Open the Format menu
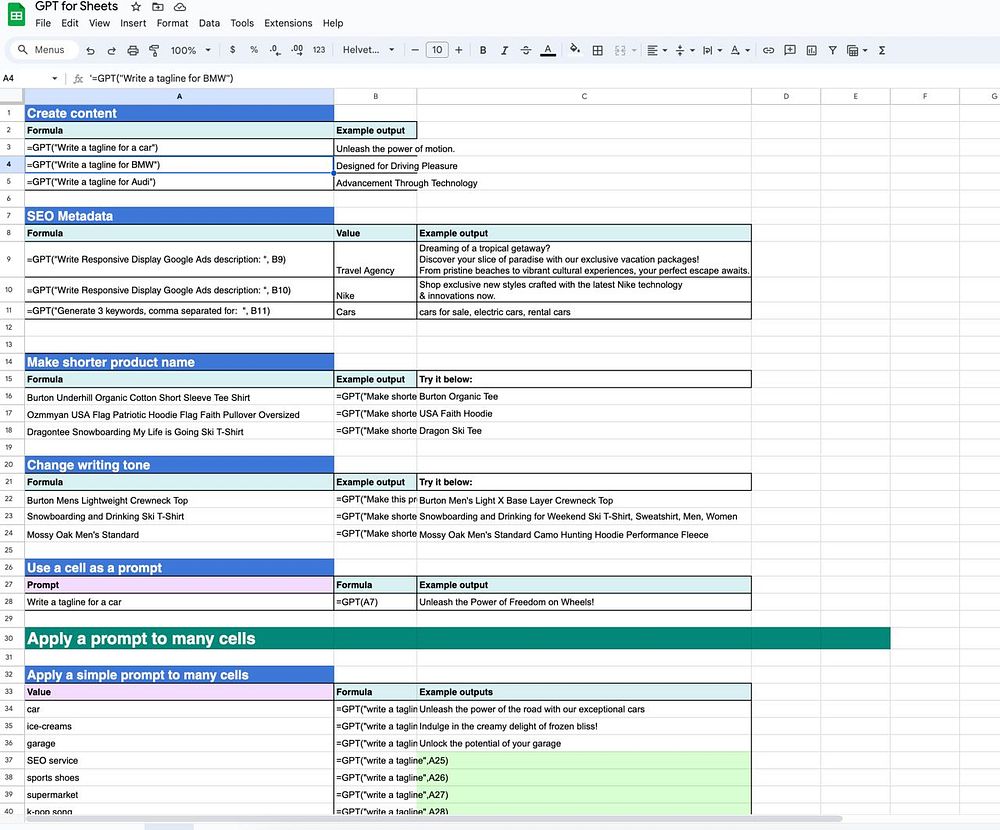This screenshot has height=830, width=1000. [x=172, y=23]
